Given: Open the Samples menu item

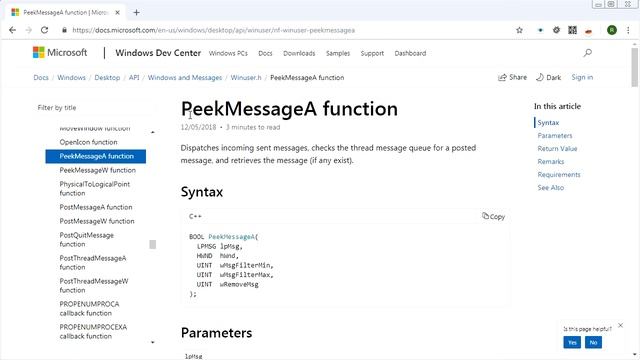Looking at the screenshot, I should pyautogui.click(x=338, y=53).
